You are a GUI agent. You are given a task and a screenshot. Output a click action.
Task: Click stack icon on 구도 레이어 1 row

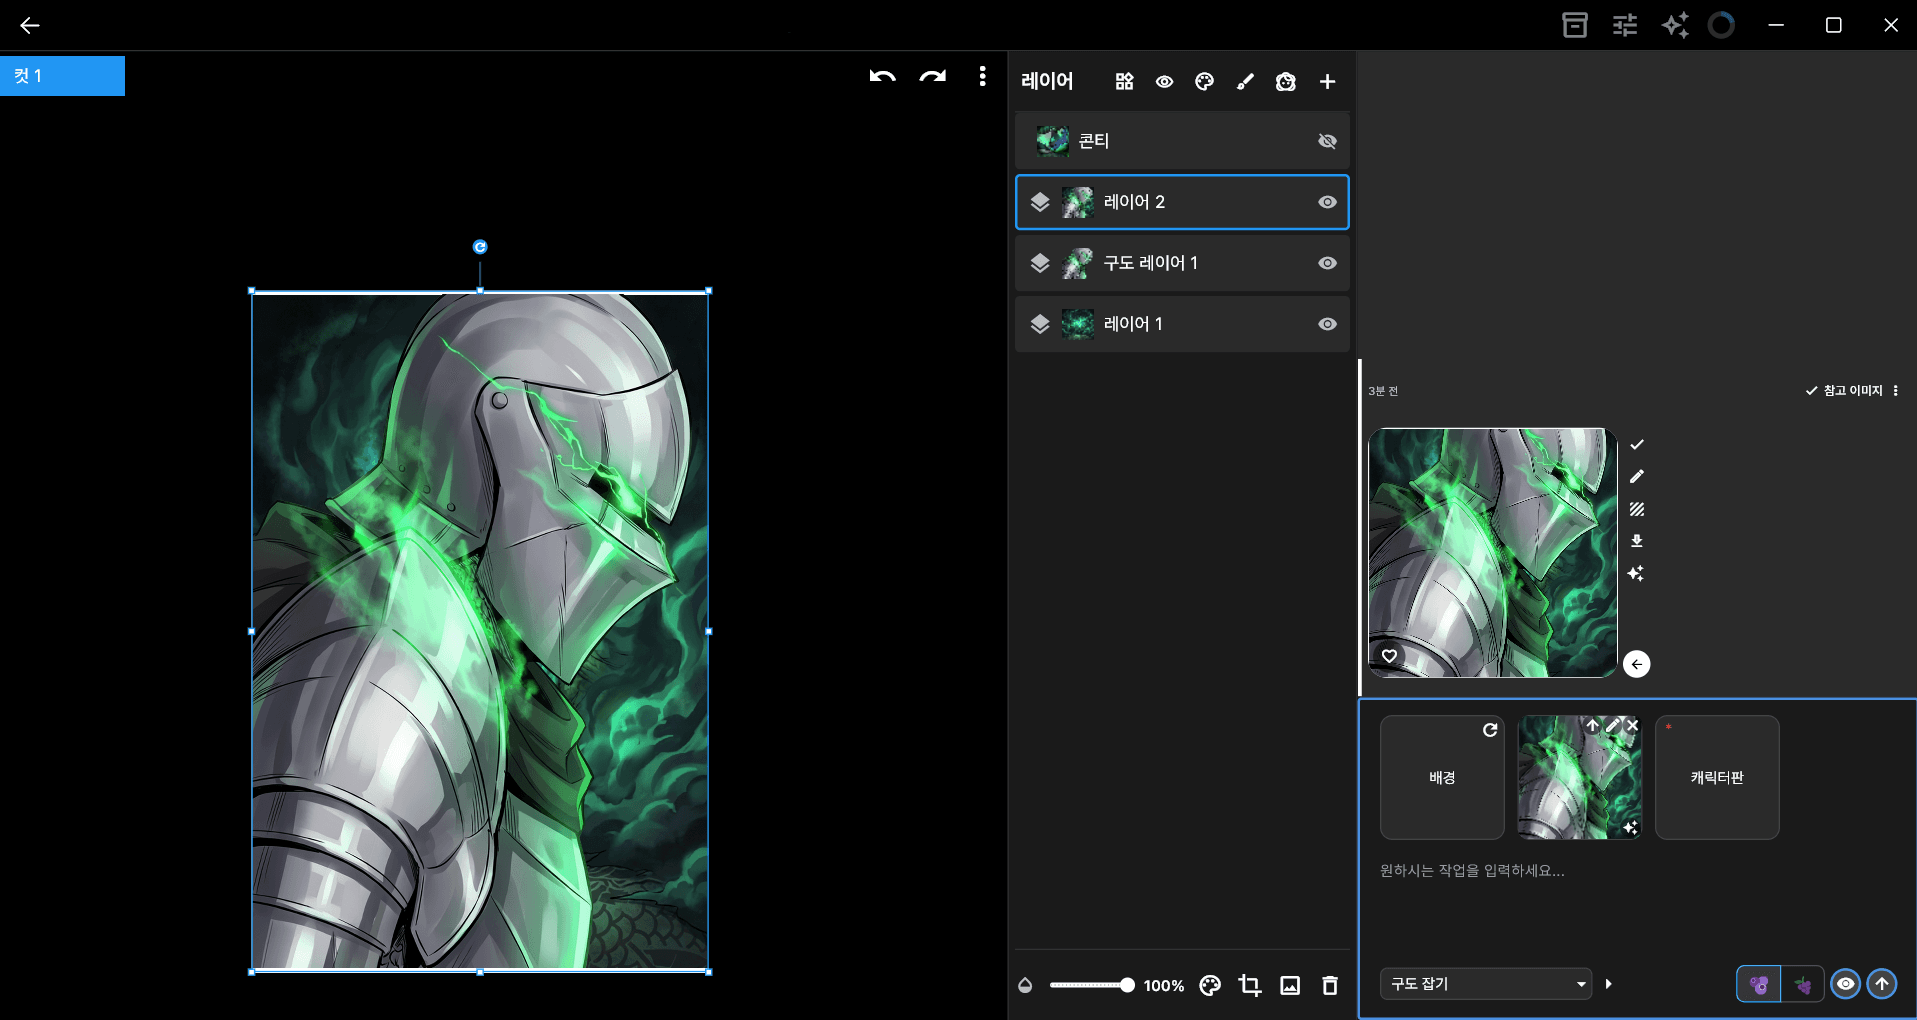click(1040, 263)
